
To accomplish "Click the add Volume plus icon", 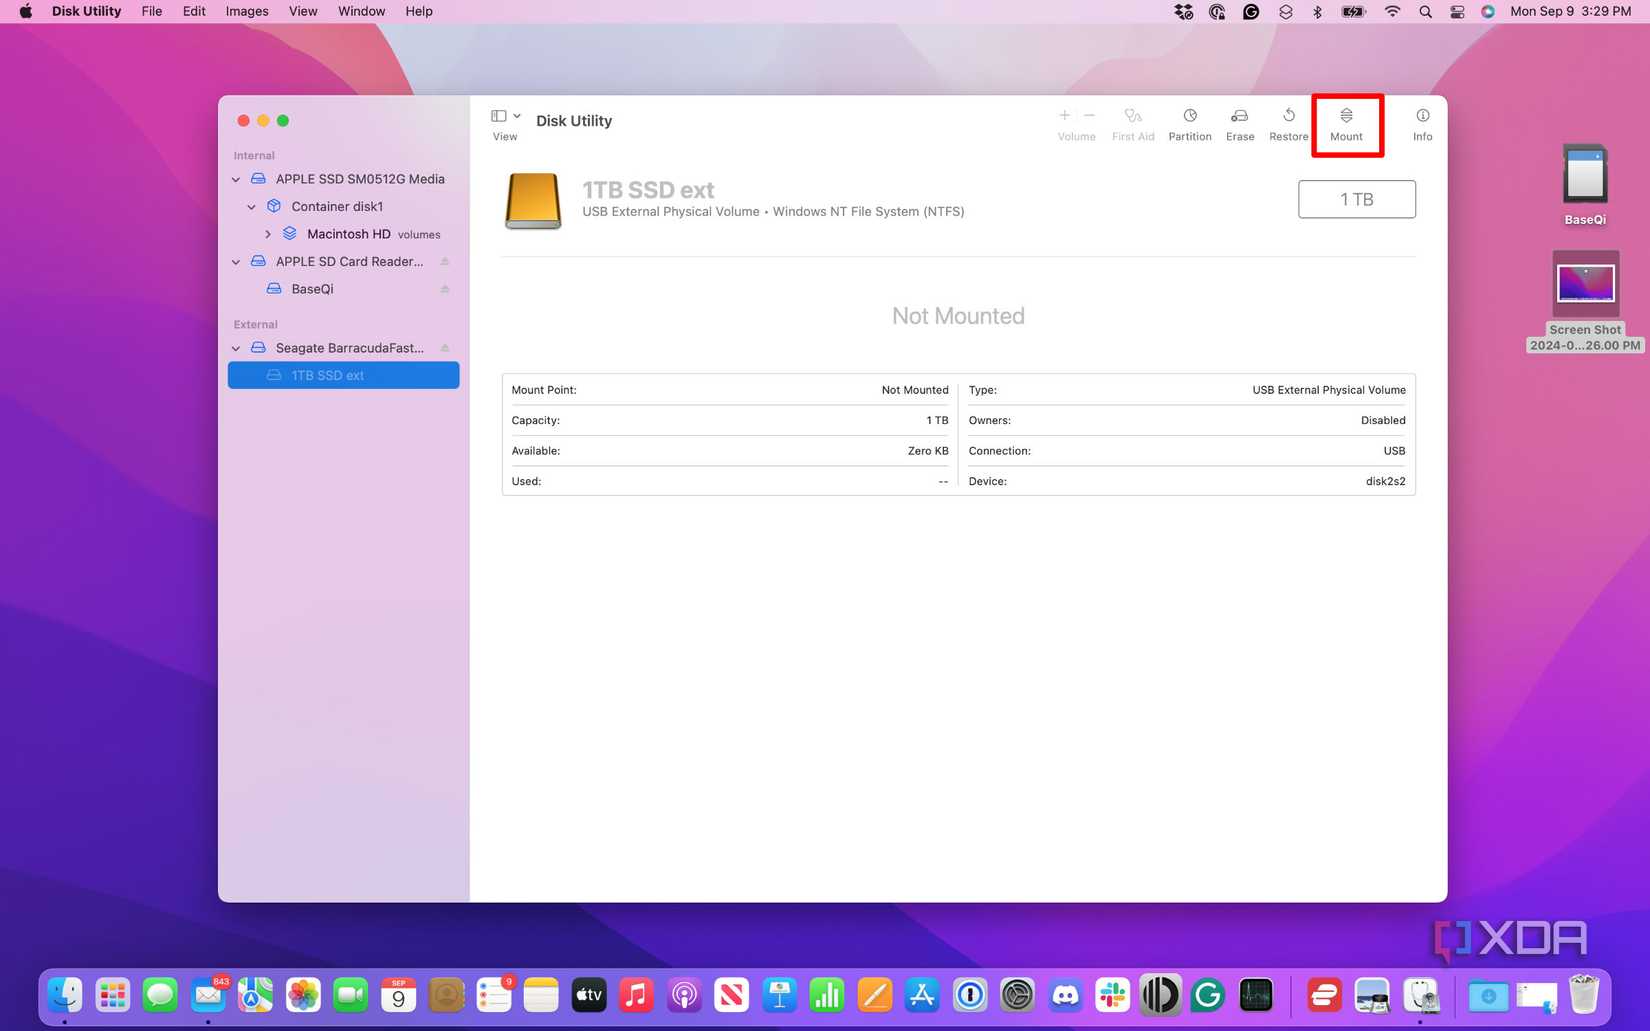I will (x=1064, y=116).
